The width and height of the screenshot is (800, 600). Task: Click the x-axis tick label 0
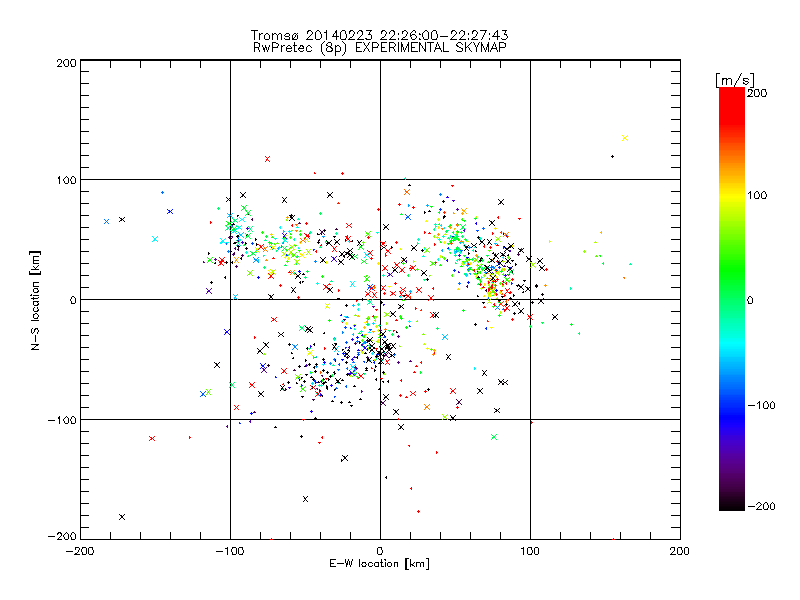[380, 551]
